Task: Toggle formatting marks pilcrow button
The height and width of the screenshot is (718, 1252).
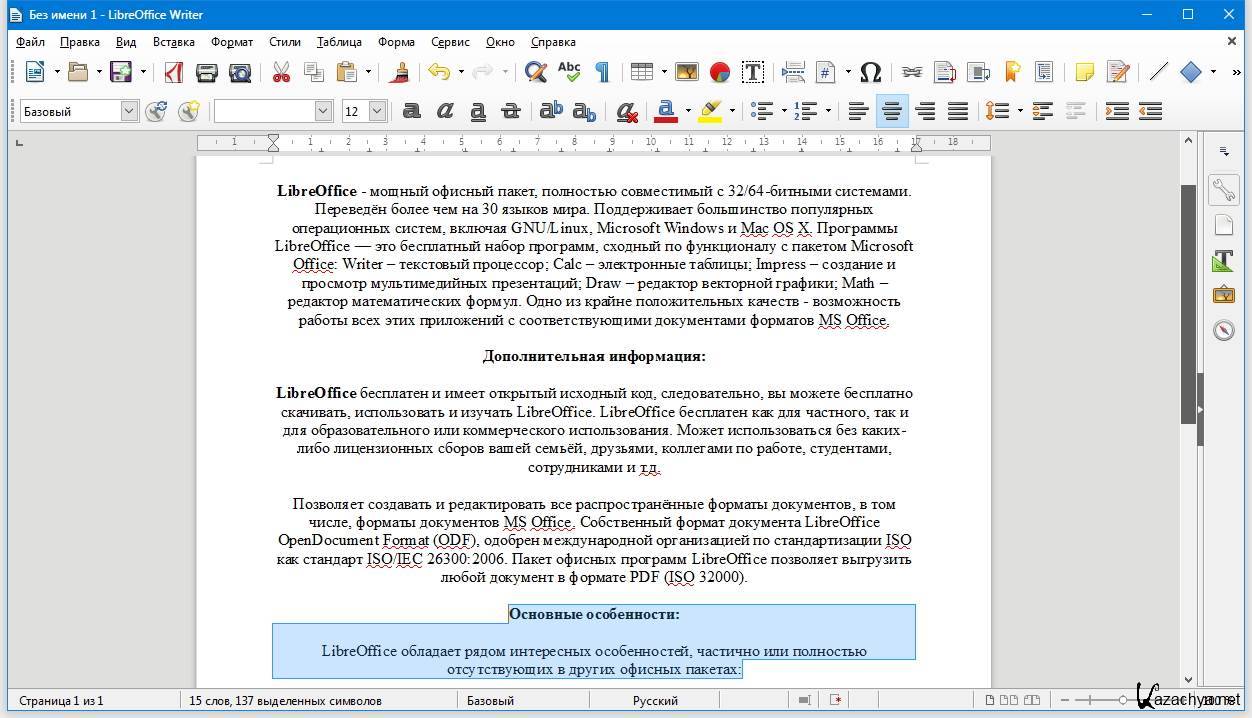Action: click(x=602, y=72)
